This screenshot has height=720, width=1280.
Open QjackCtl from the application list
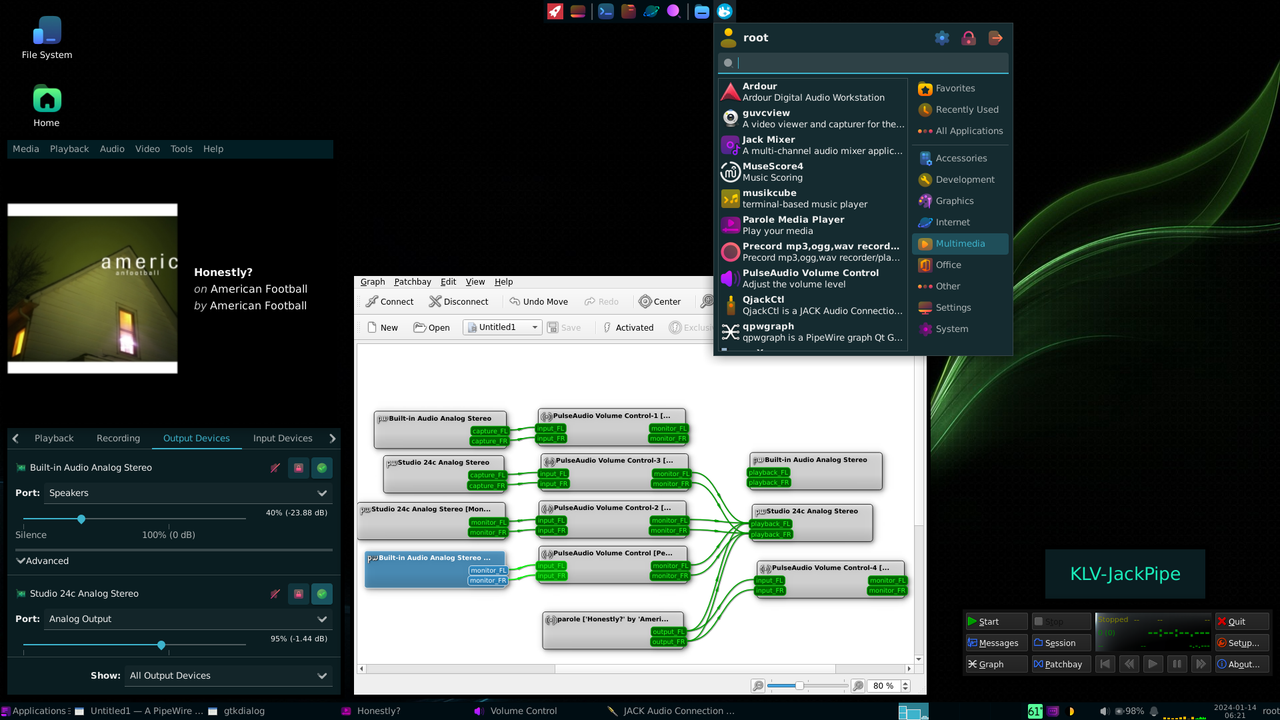812,305
